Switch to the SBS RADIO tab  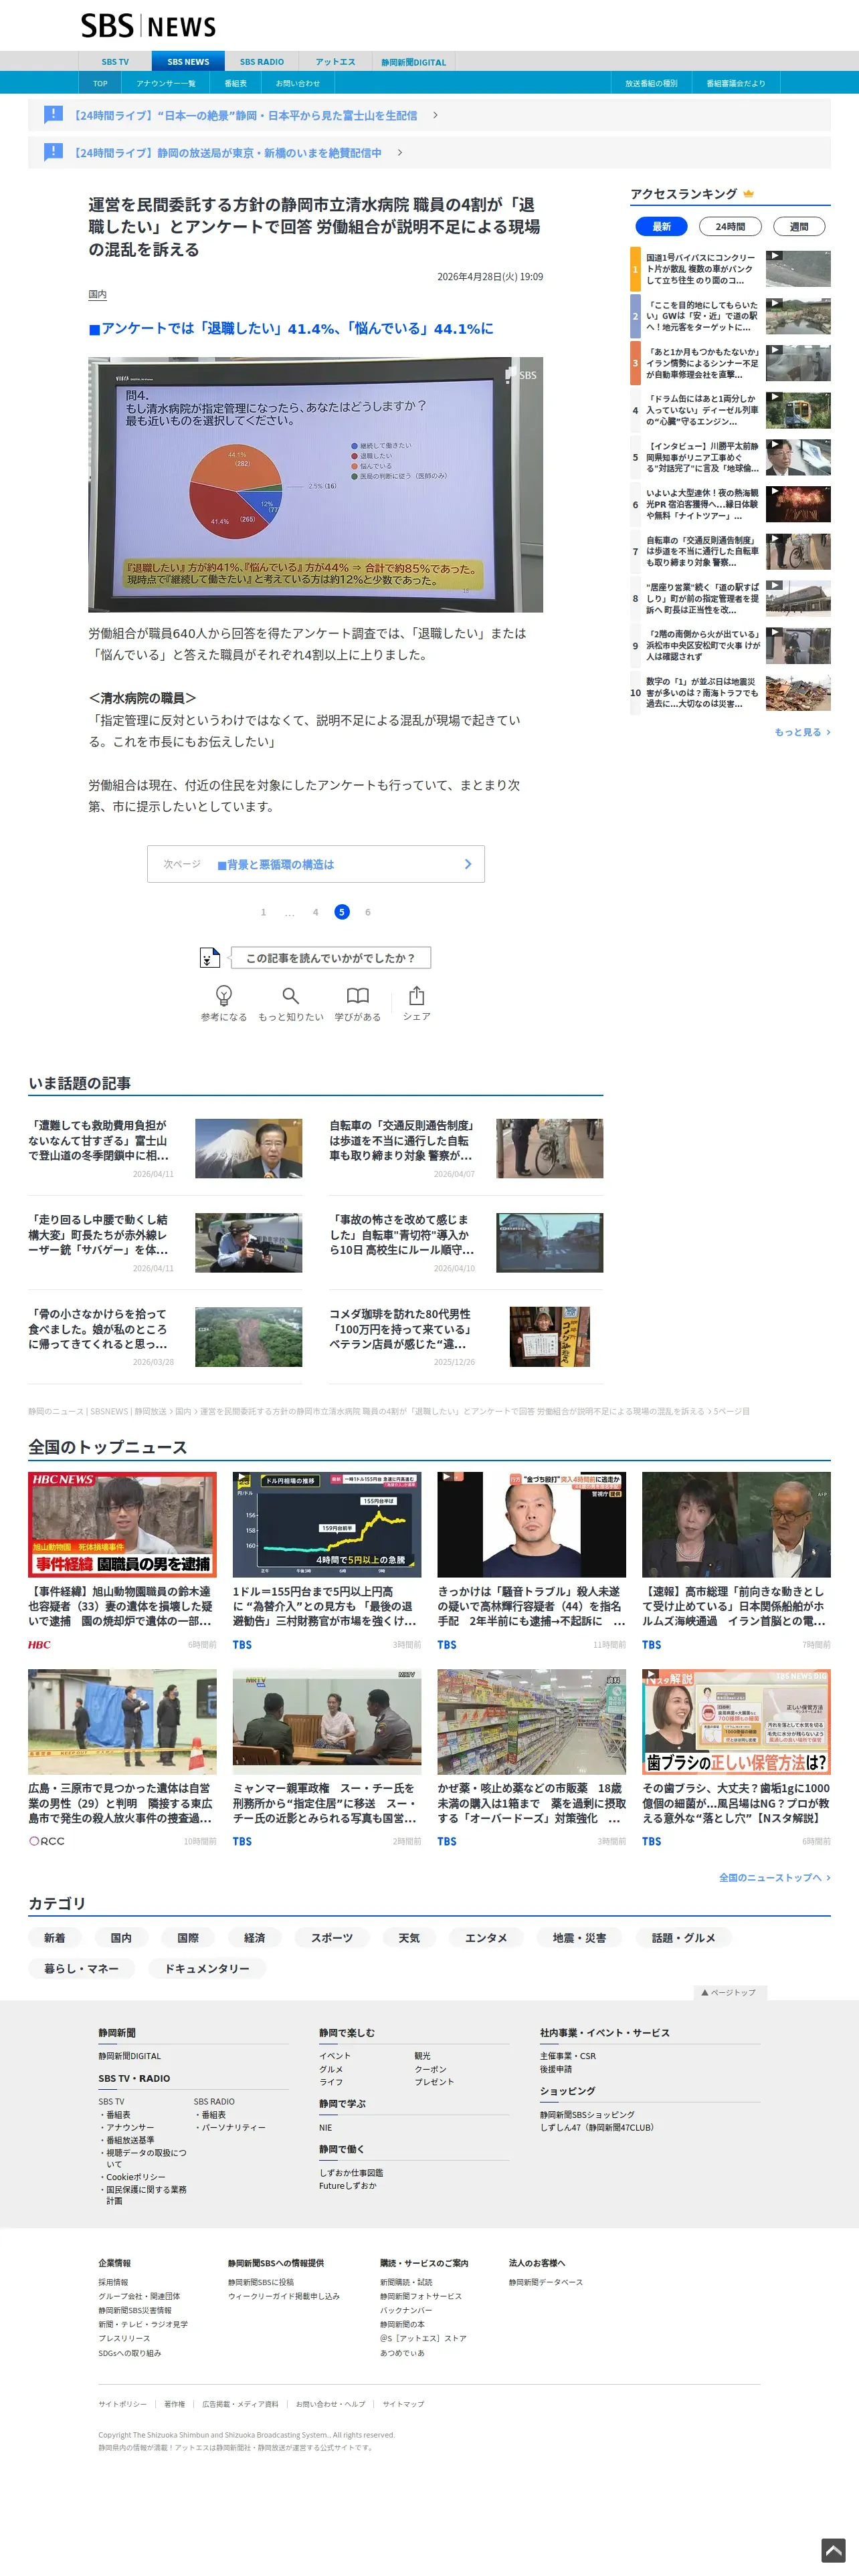[x=261, y=62]
